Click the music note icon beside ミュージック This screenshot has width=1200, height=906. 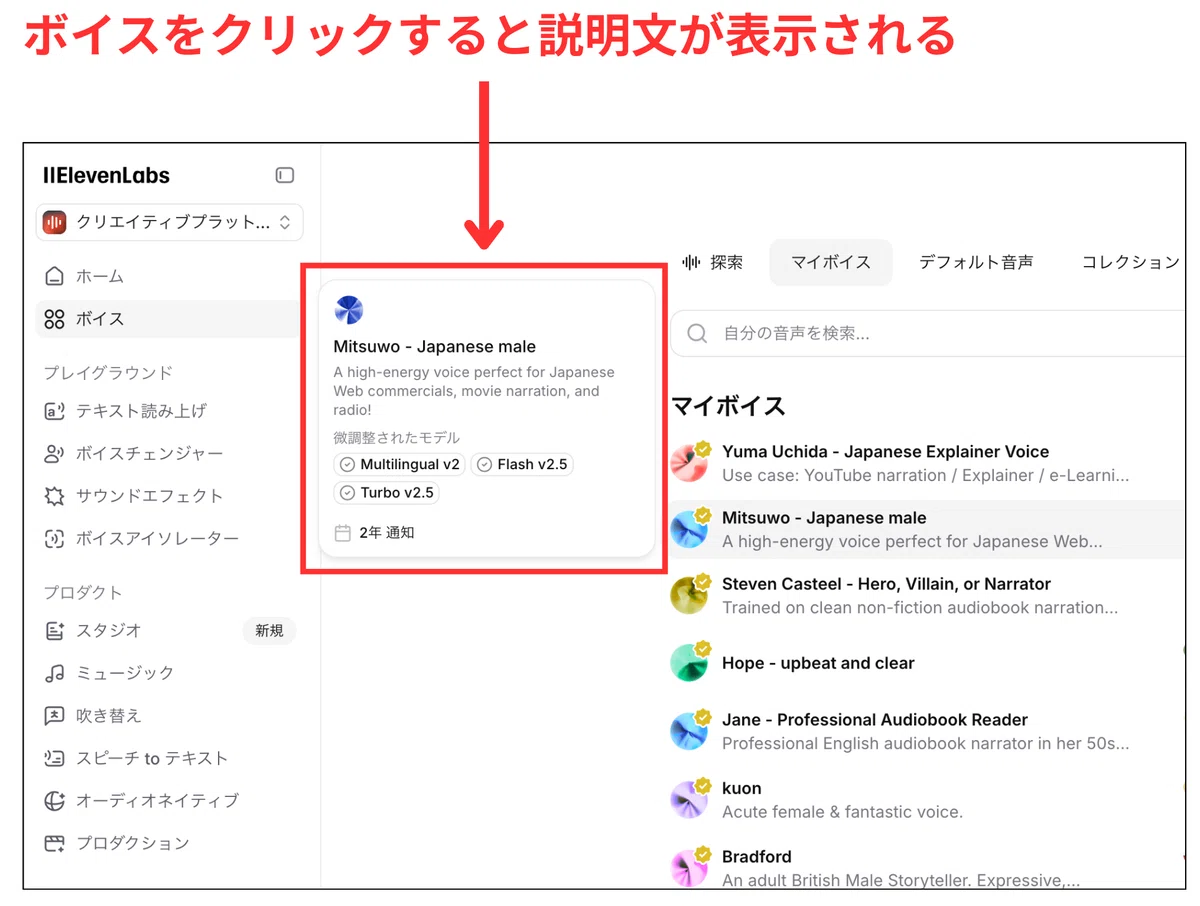[54, 673]
